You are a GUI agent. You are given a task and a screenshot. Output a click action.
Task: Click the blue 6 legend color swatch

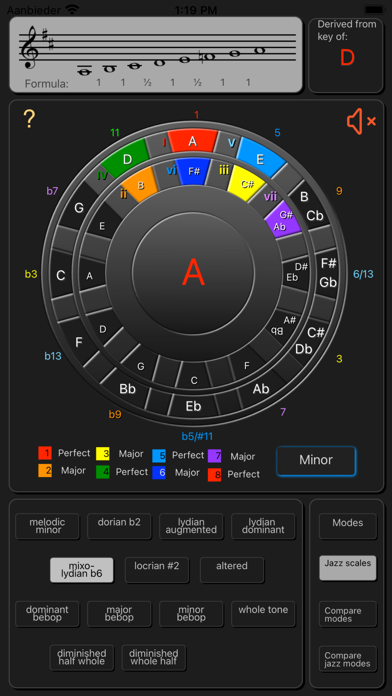click(159, 473)
